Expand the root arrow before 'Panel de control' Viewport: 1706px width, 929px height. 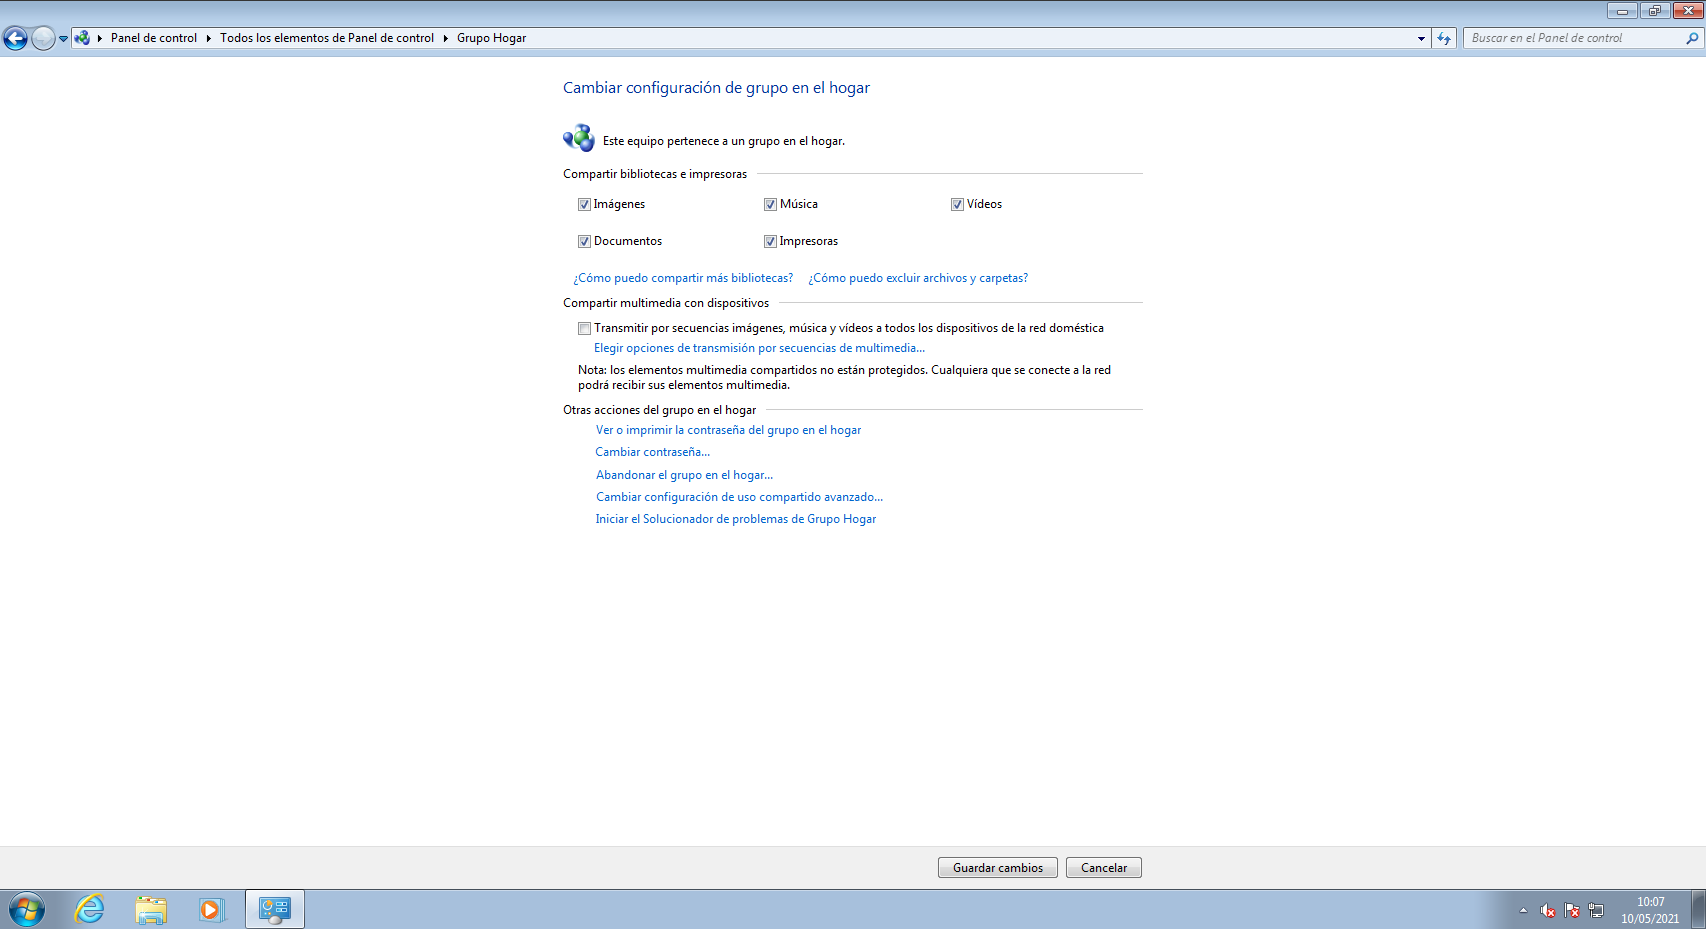(x=100, y=38)
